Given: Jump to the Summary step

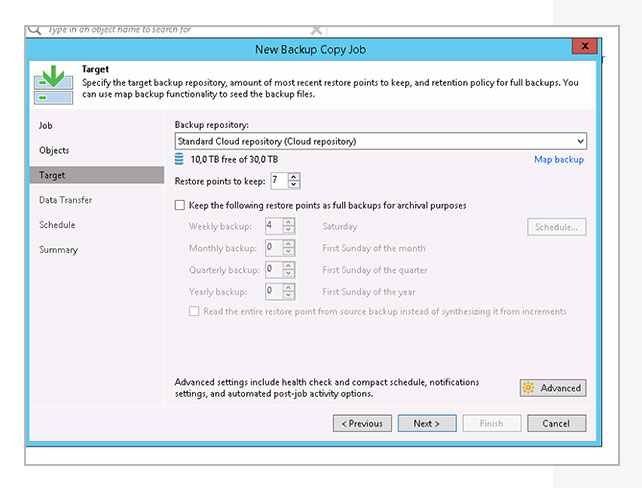Looking at the screenshot, I should (58, 250).
